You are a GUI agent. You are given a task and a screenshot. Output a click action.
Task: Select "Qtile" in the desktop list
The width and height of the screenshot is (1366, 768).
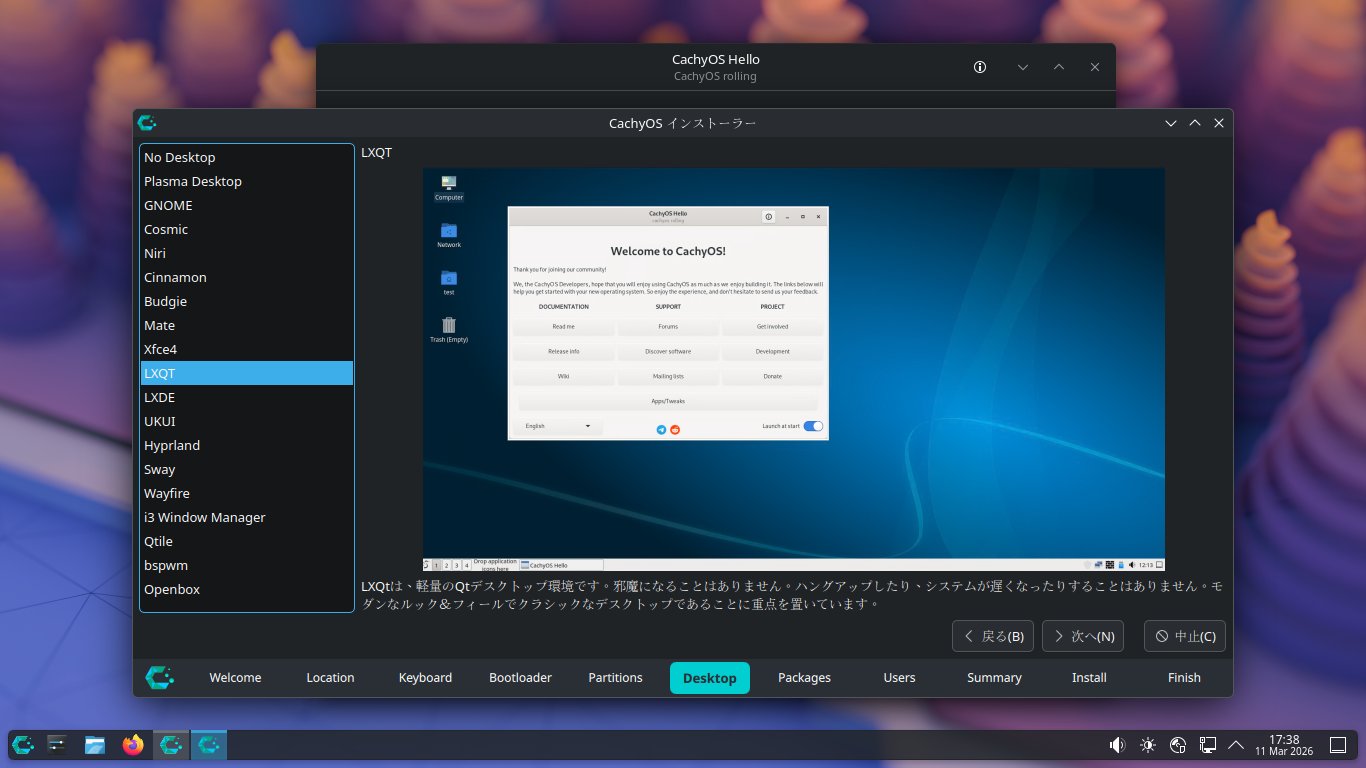[247, 541]
